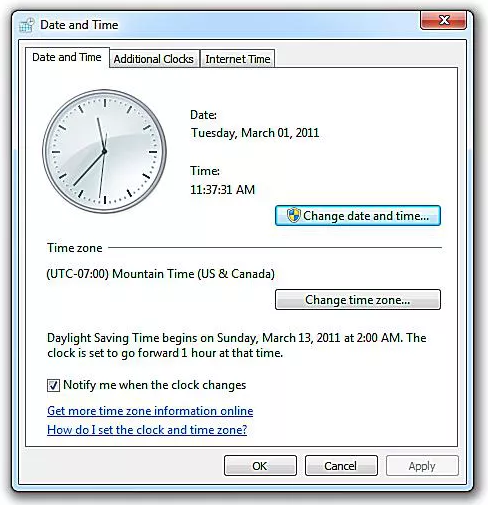Click the Apply button

[x=422, y=466]
